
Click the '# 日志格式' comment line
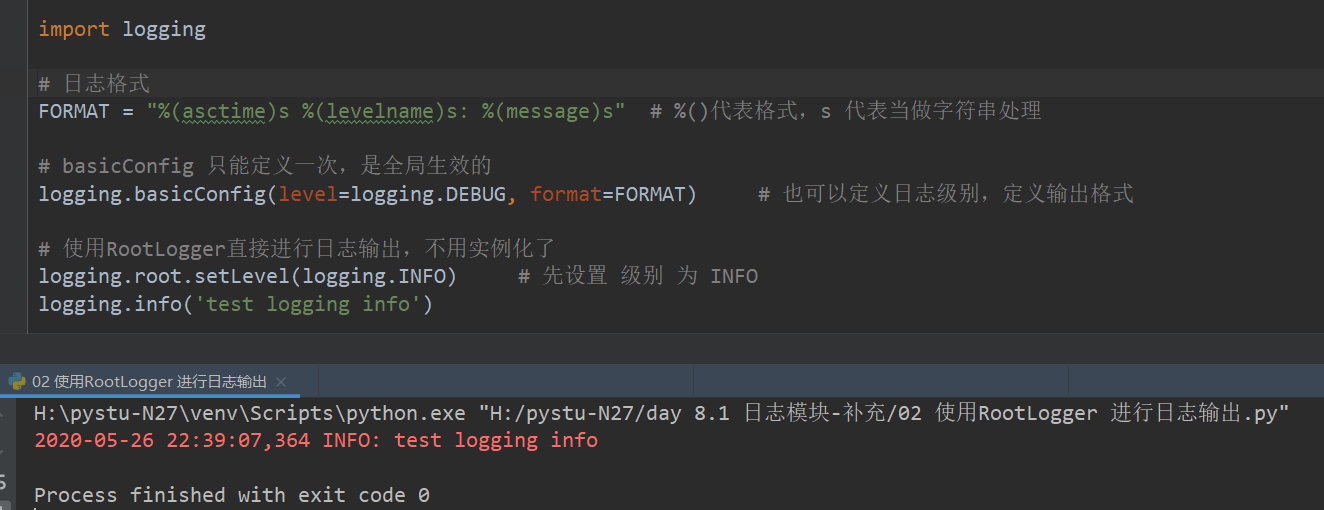click(x=94, y=84)
